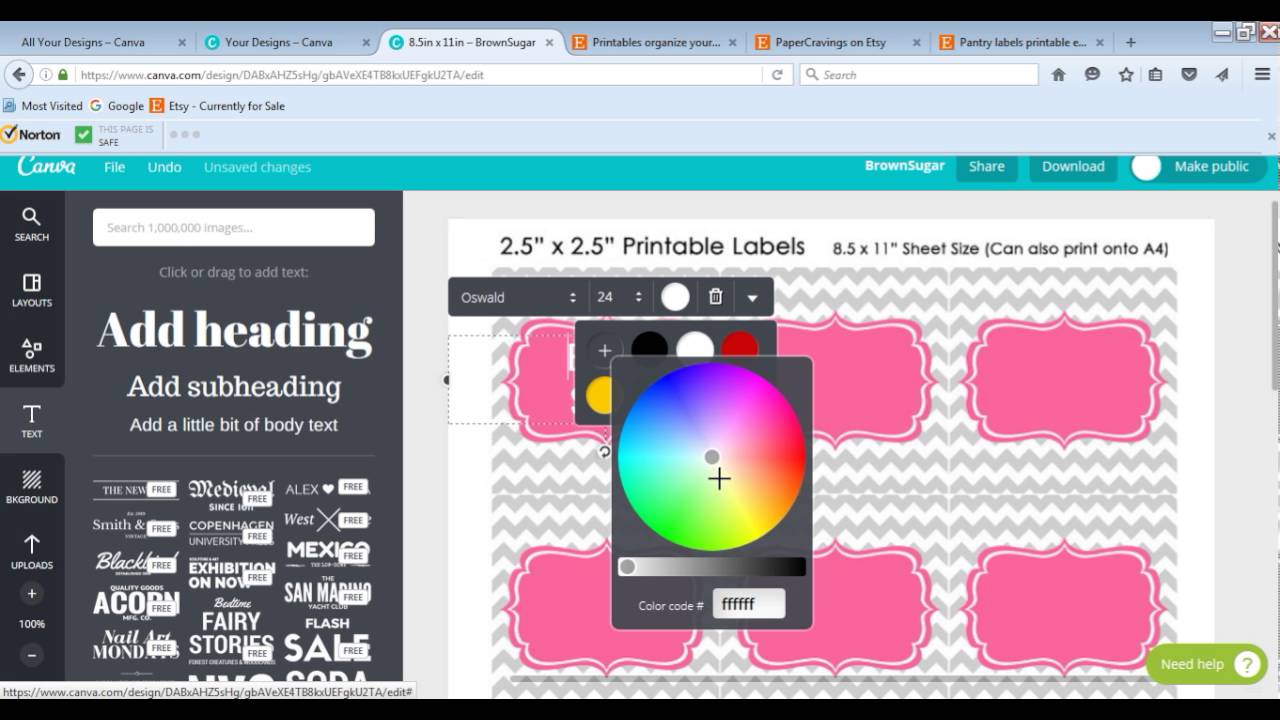Pick the black color swatch
The image size is (1280, 720).
coord(649,347)
